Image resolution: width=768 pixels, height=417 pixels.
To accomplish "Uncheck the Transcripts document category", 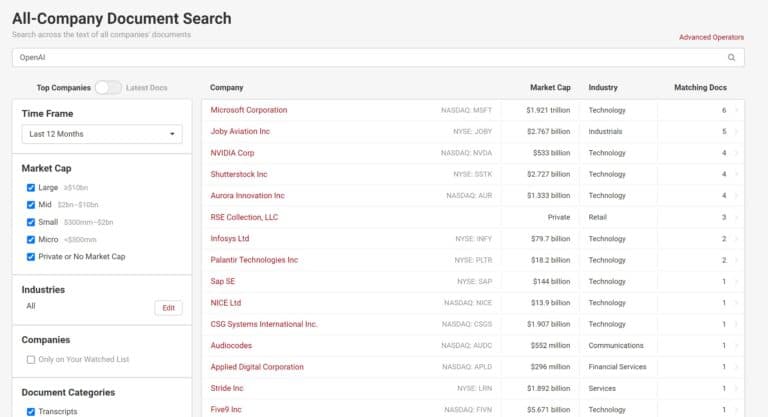I will click(x=31, y=412).
